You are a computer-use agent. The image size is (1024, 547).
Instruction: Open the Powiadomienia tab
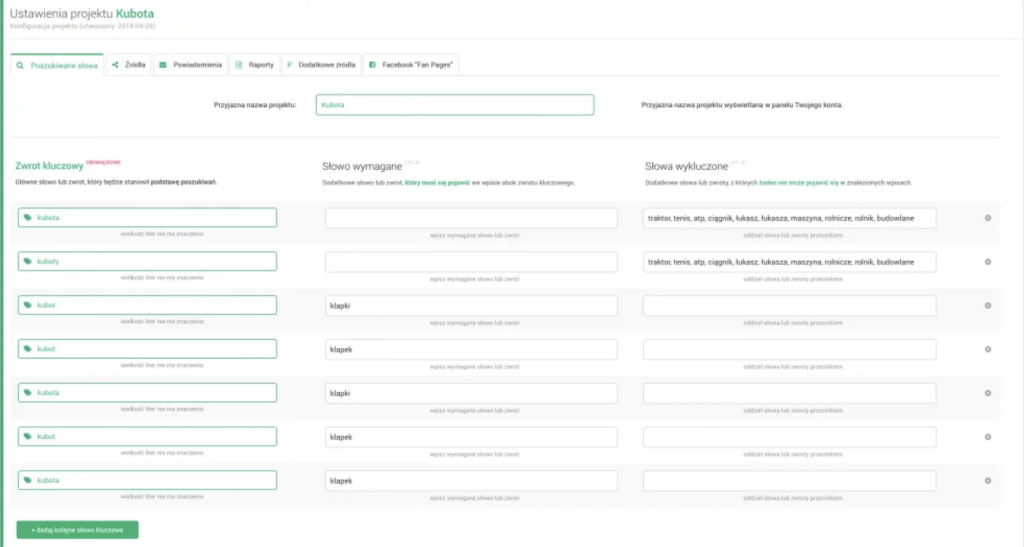click(191, 65)
